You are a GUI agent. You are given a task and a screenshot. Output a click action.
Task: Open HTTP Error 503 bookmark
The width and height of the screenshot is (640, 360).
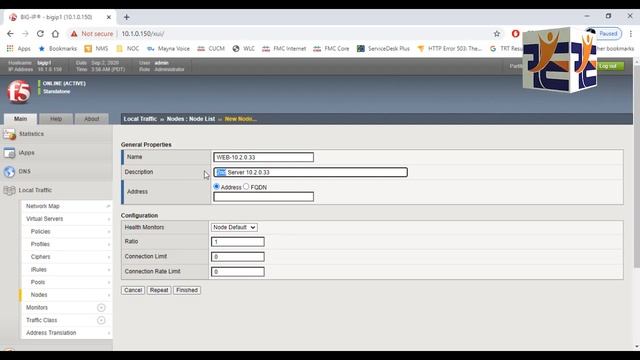[x=449, y=49]
